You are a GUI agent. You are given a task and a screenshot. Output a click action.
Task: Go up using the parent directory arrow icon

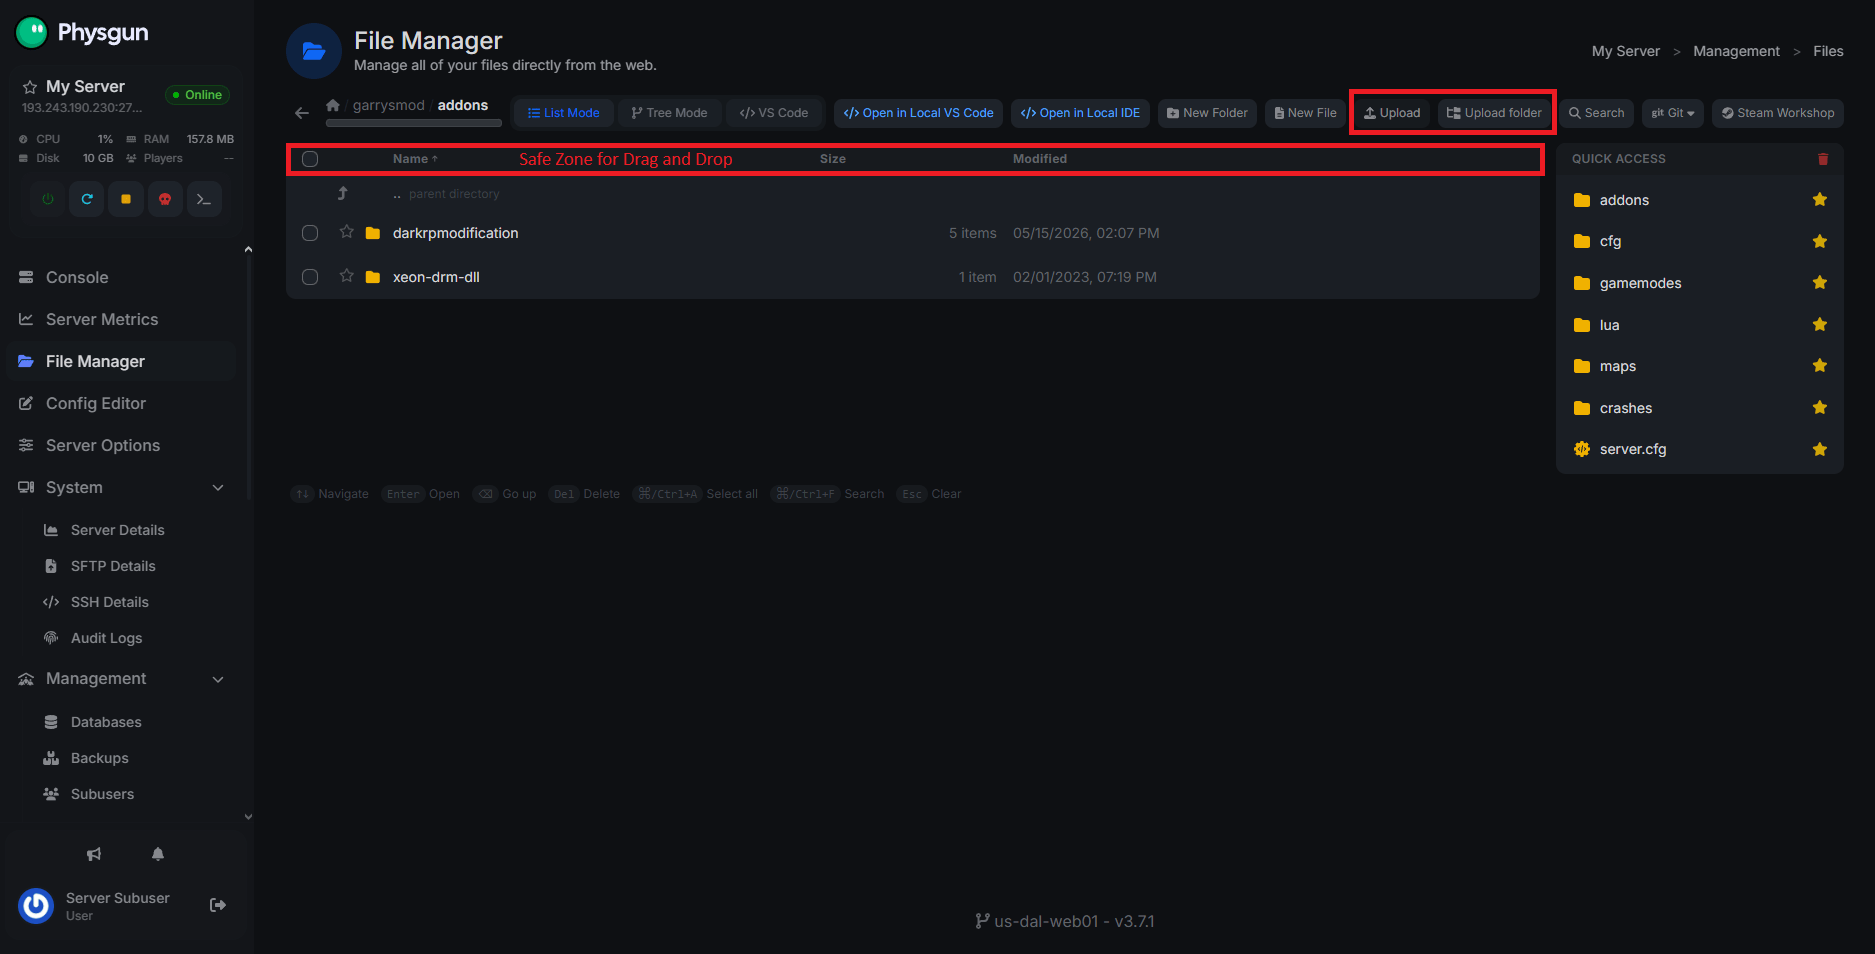pyautogui.click(x=342, y=193)
